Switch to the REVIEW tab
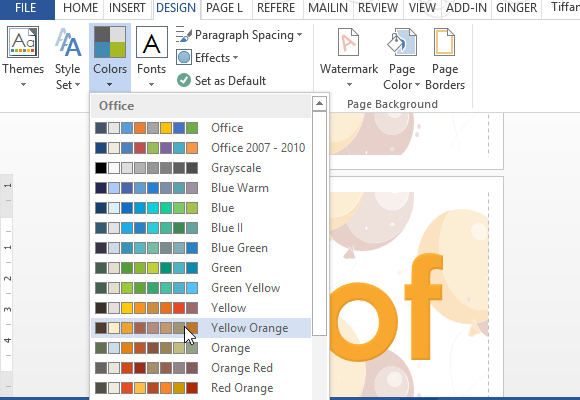The width and height of the screenshot is (580, 400). (x=377, y=8)
